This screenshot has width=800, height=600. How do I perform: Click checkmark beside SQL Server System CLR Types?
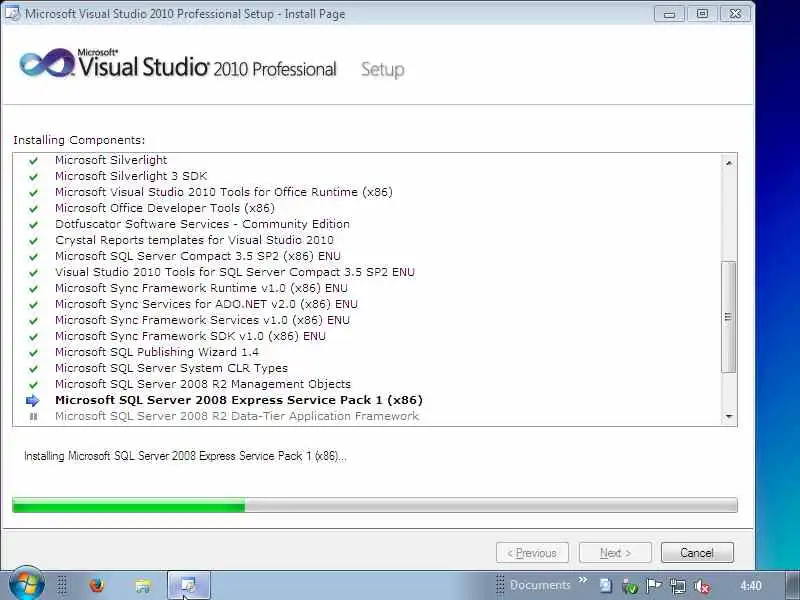[x=34, y=369]
